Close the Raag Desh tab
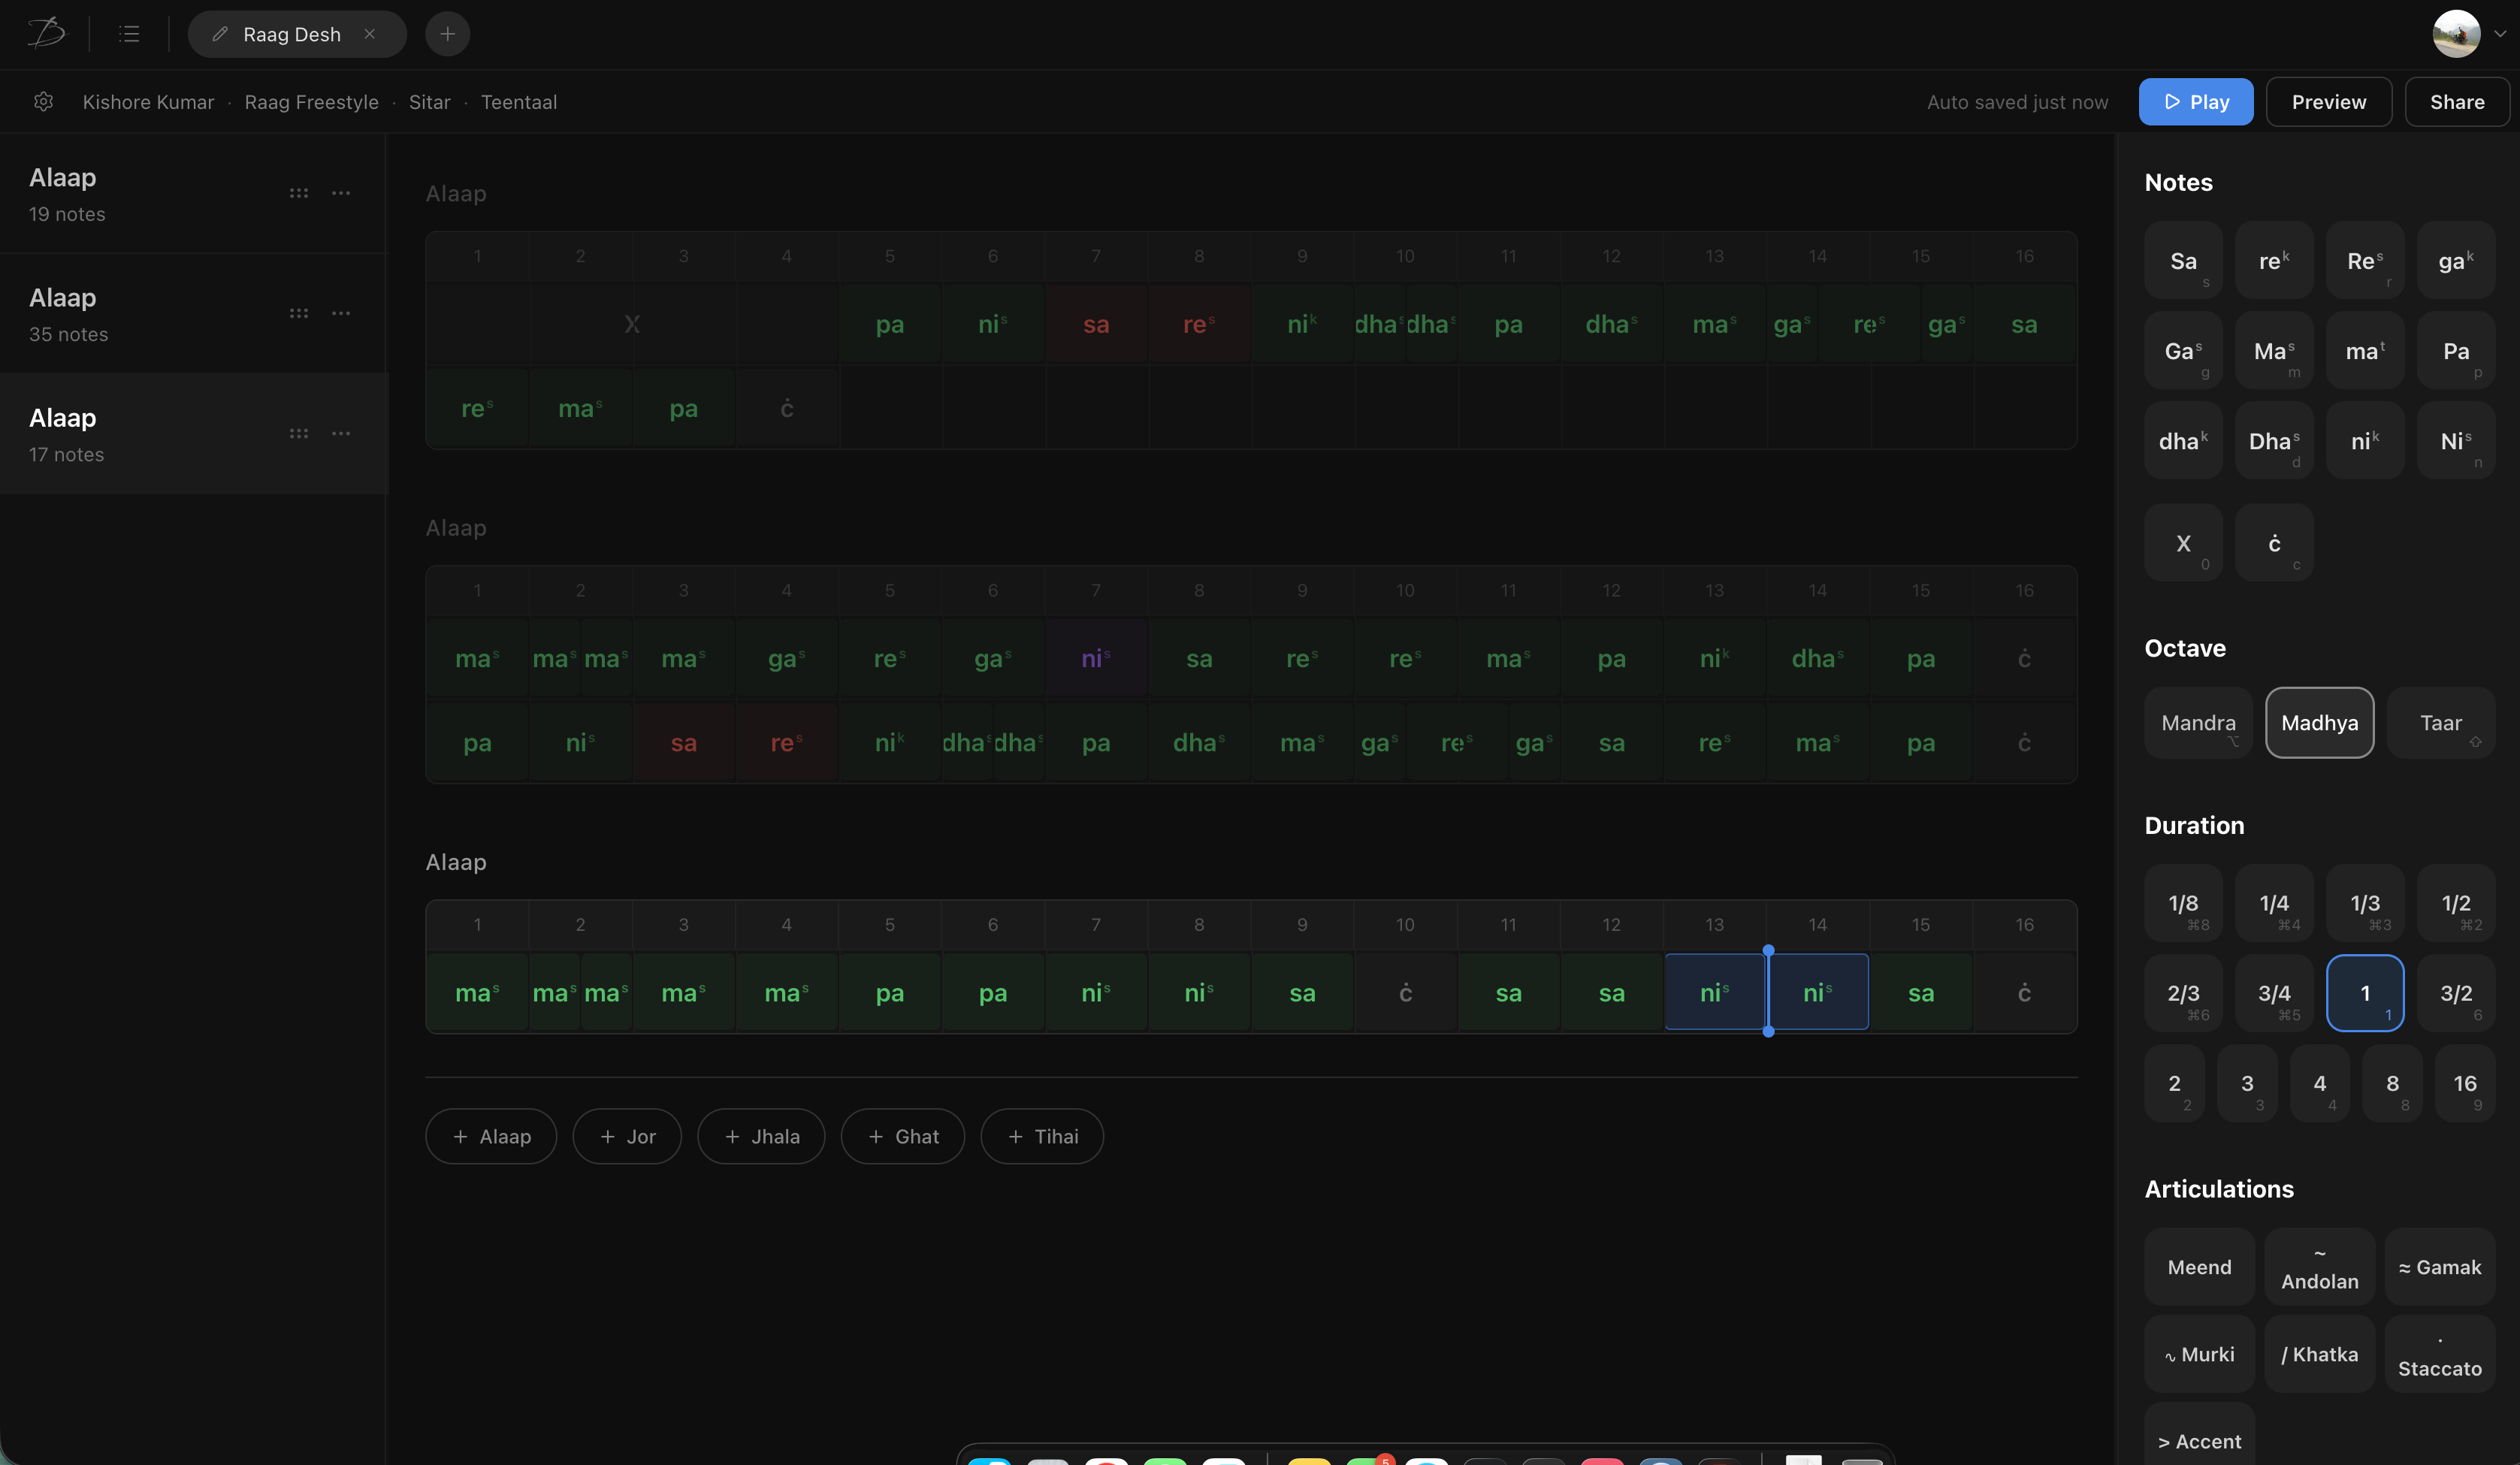Screen dimensions: 2520x1465 tap(370, 34)
